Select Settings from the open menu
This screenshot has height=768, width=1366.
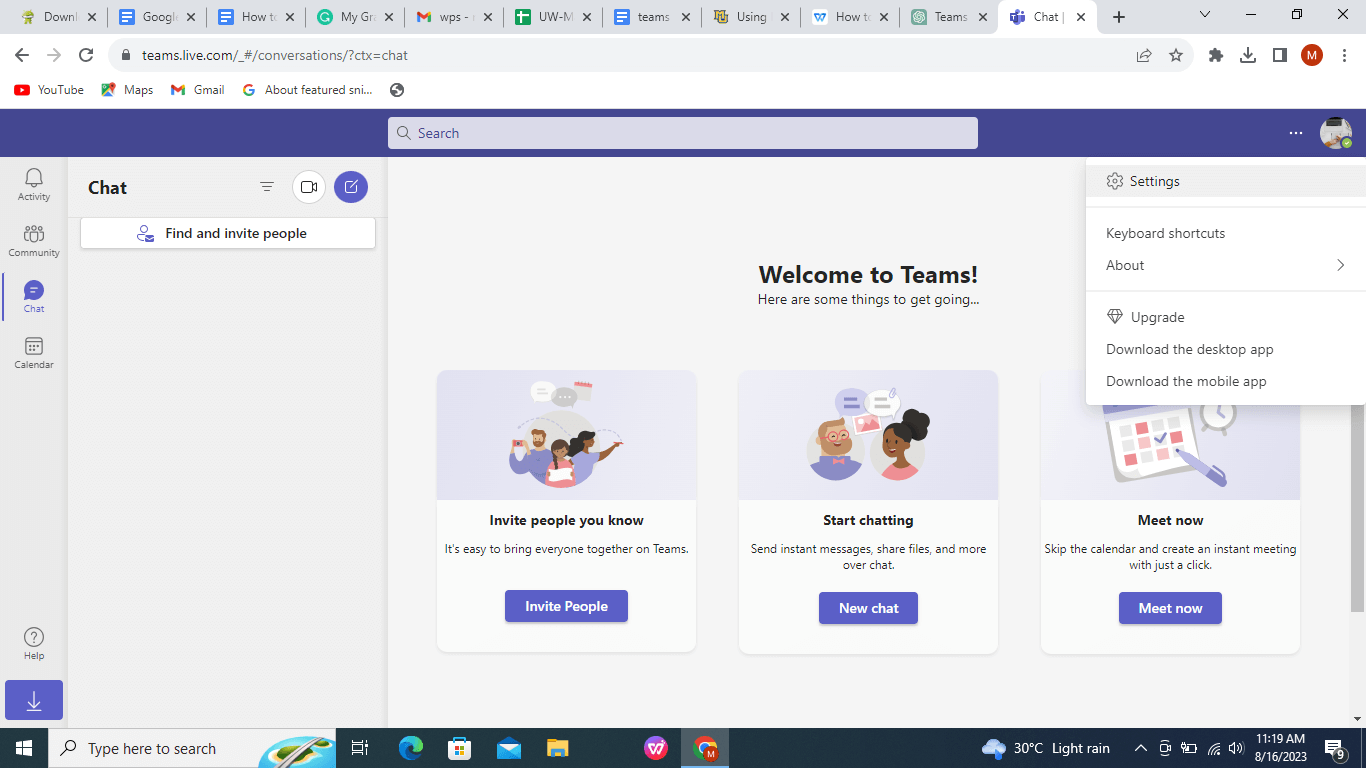(x=1154, y=181)
